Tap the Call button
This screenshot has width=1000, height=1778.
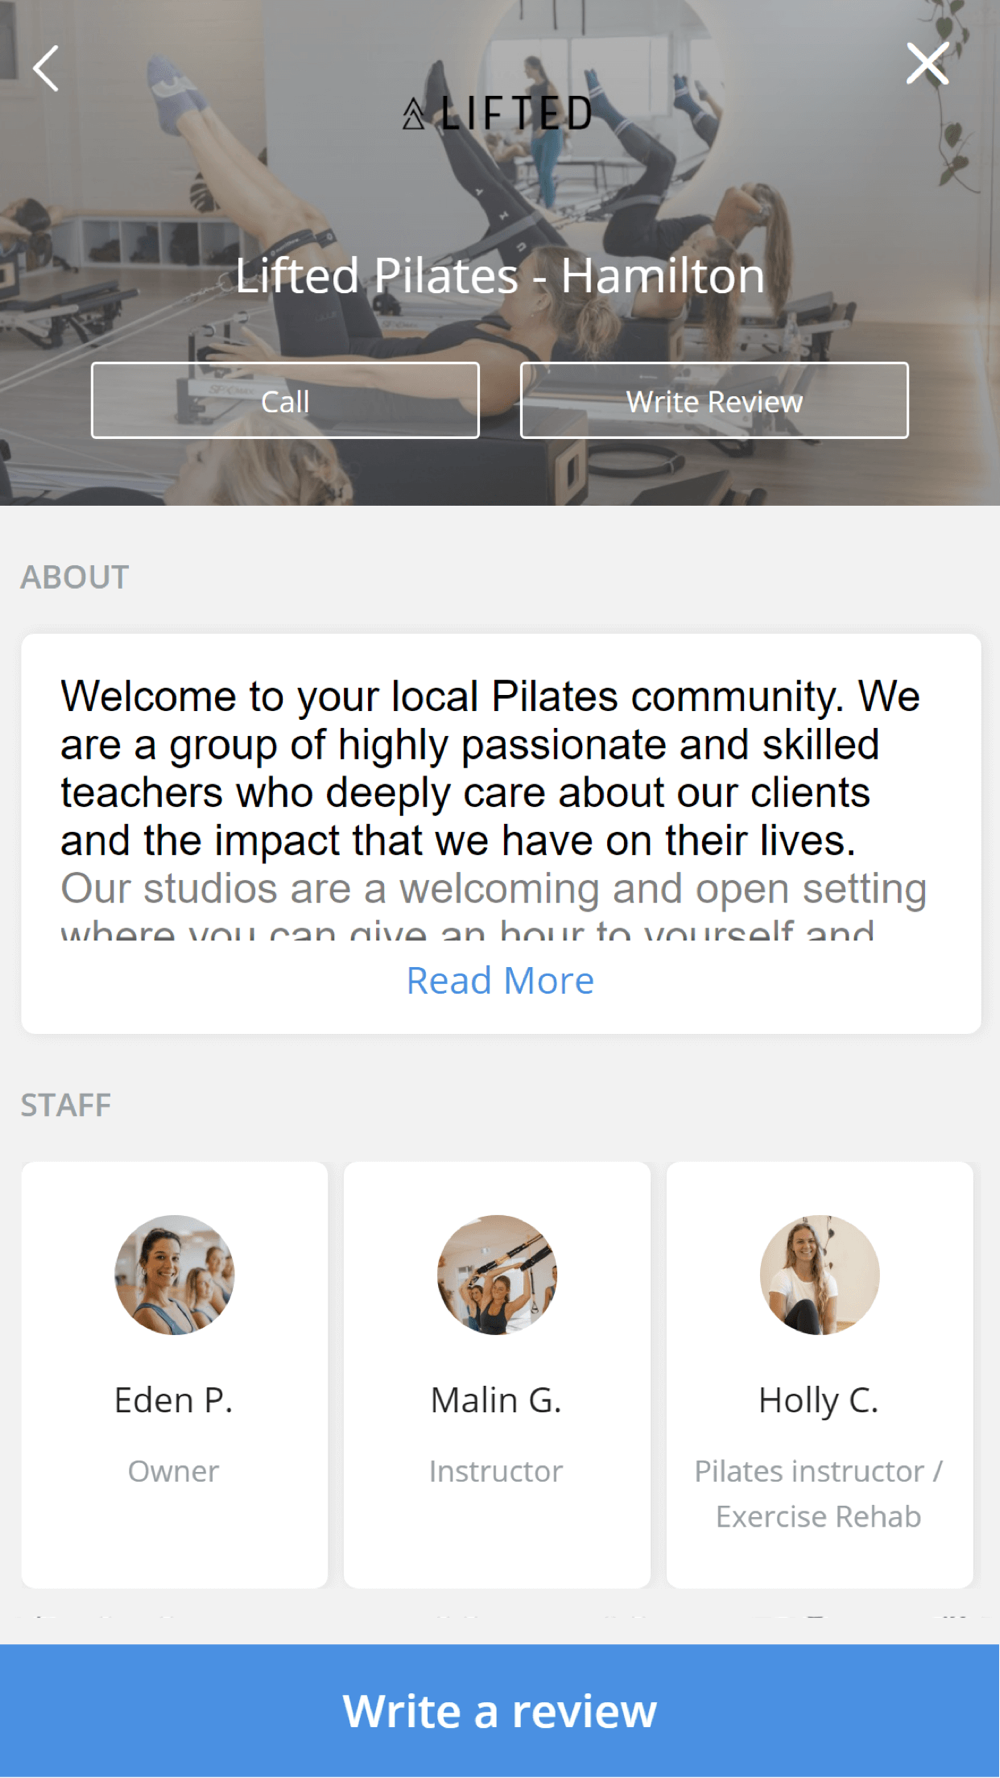tap(285, 401)
